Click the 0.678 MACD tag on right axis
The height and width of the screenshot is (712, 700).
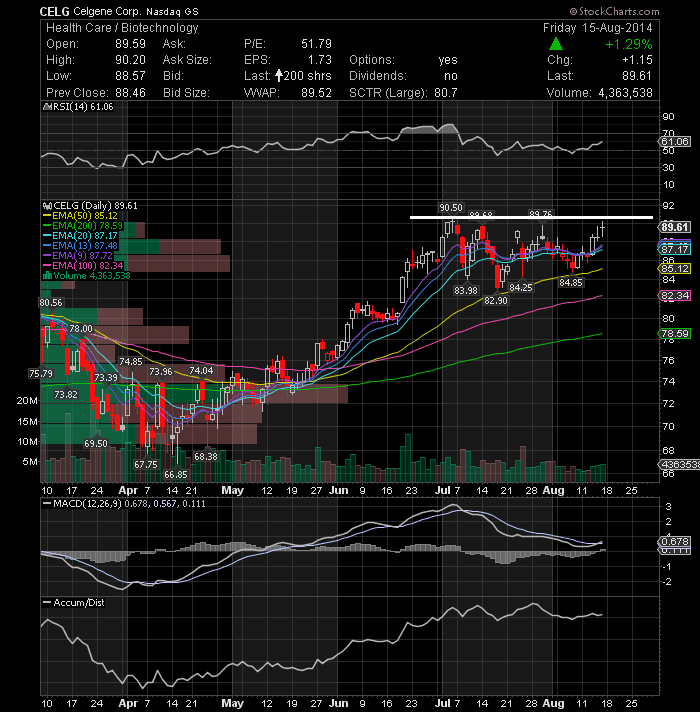click(675, 541)
